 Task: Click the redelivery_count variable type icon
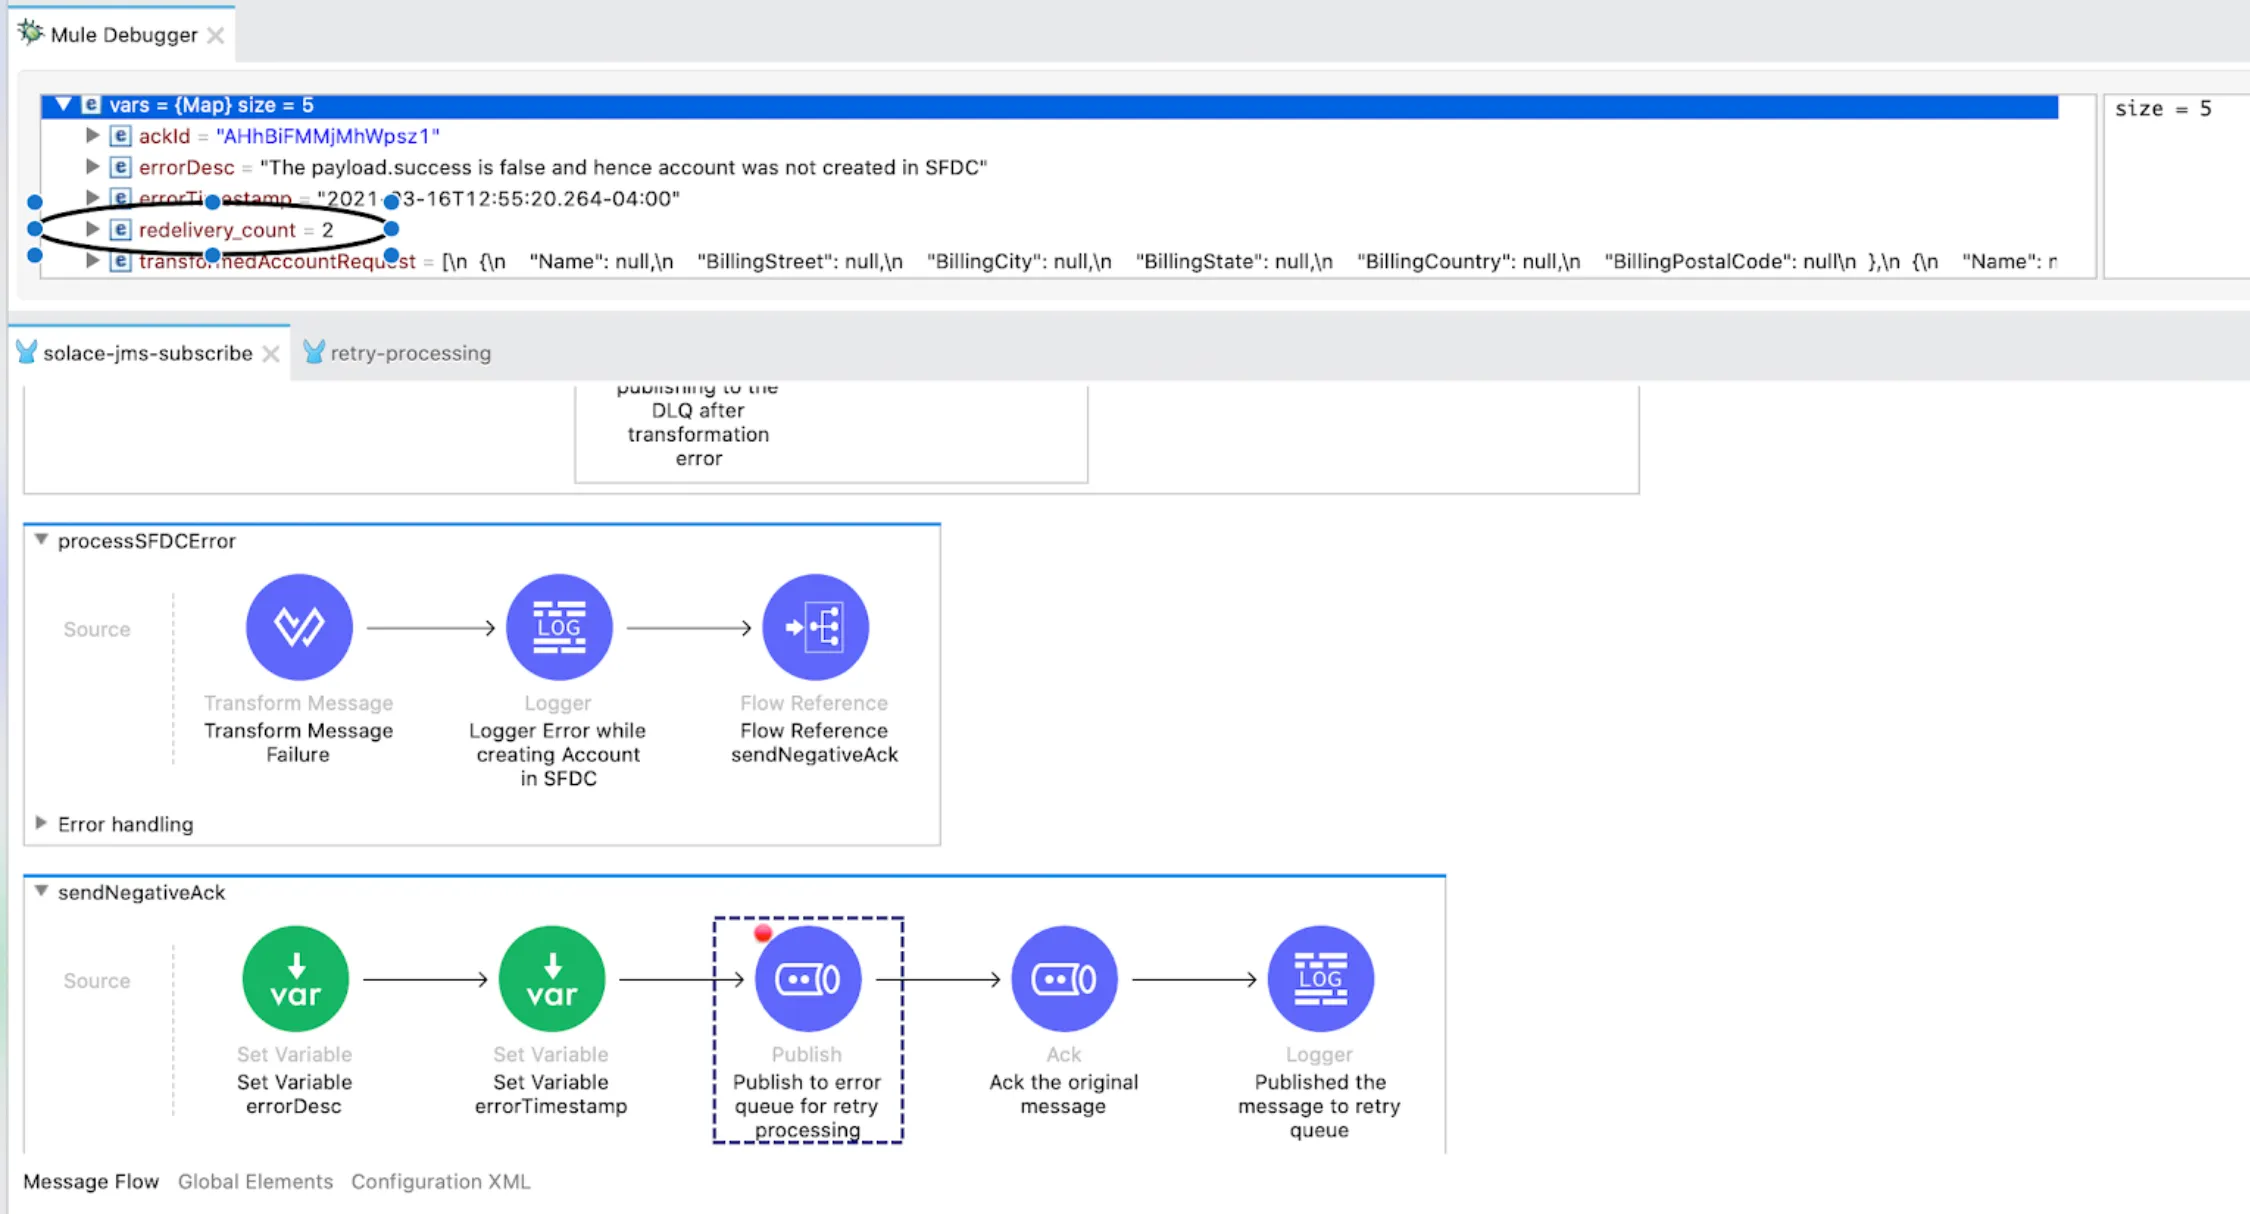120,230
